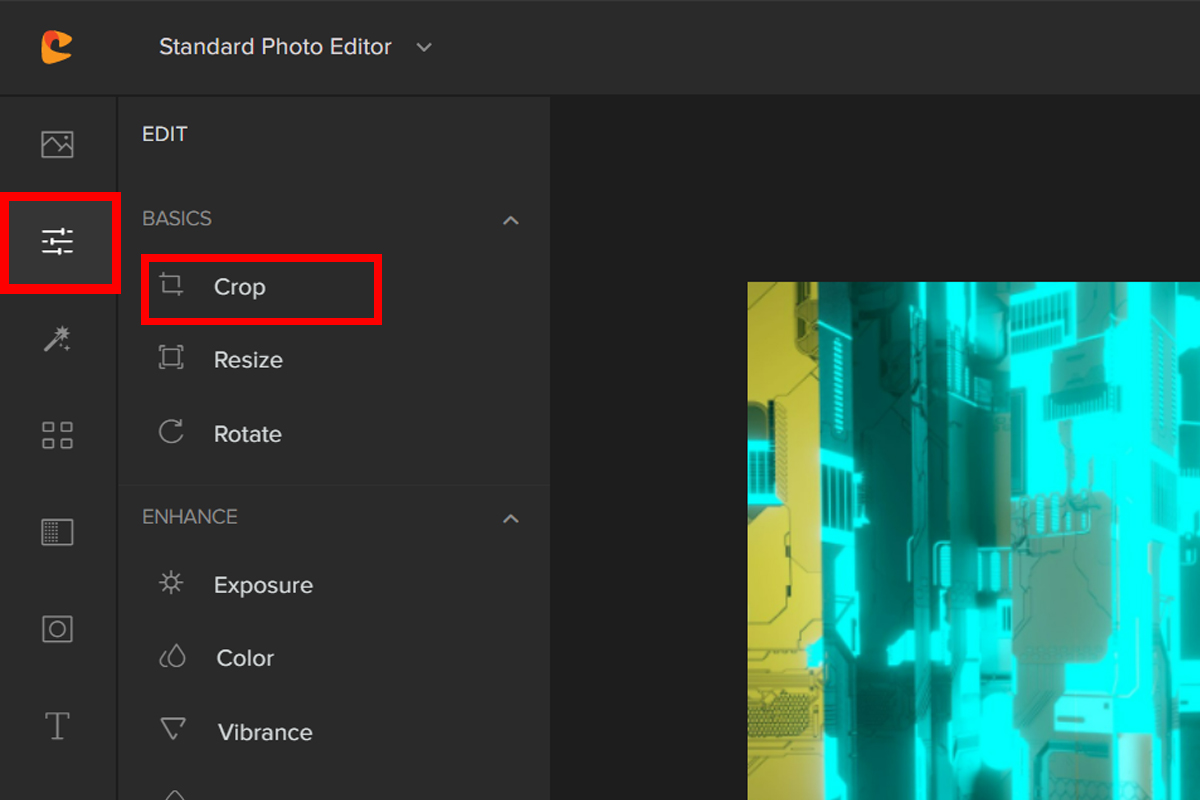Select the Edit sliders sidebar icon
The image size is (1200, 800).
tap(58, 241)
